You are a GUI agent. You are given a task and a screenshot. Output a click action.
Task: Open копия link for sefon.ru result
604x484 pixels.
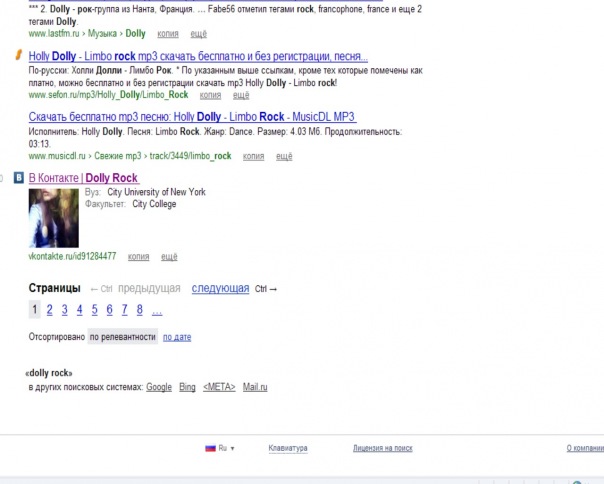click(x=210, y=95)
